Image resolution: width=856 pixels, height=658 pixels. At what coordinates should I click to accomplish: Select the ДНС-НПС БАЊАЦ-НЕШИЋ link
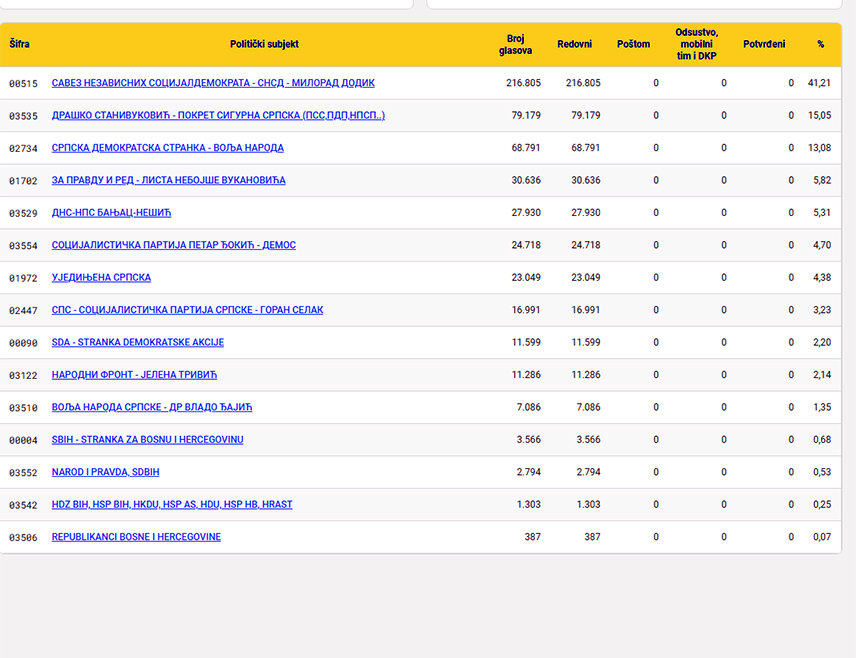click(x=111, y=212)
